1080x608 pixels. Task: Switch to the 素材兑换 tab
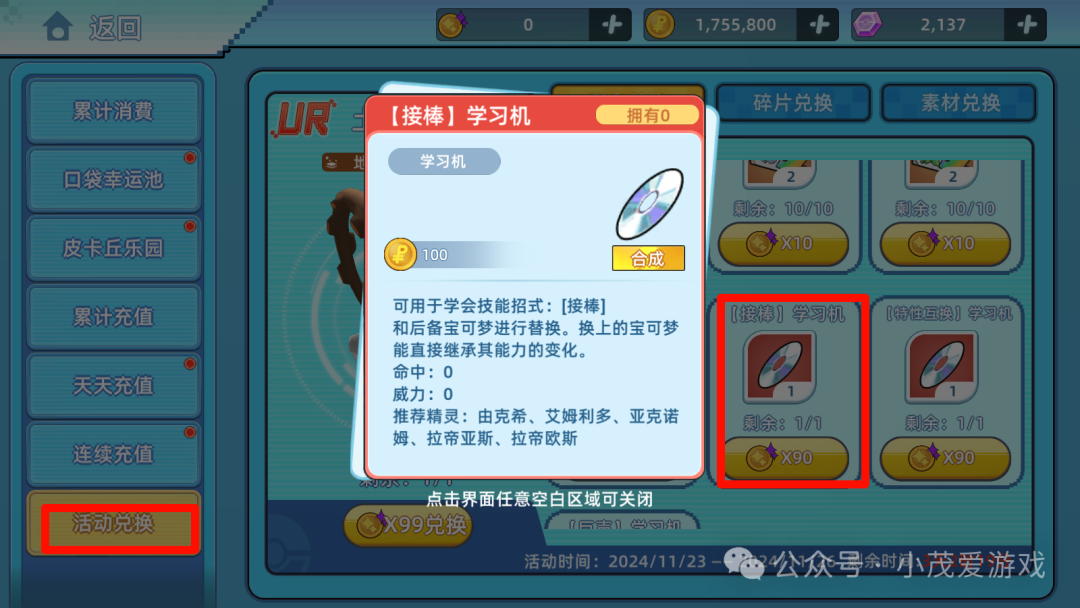(x=959, y=103)
